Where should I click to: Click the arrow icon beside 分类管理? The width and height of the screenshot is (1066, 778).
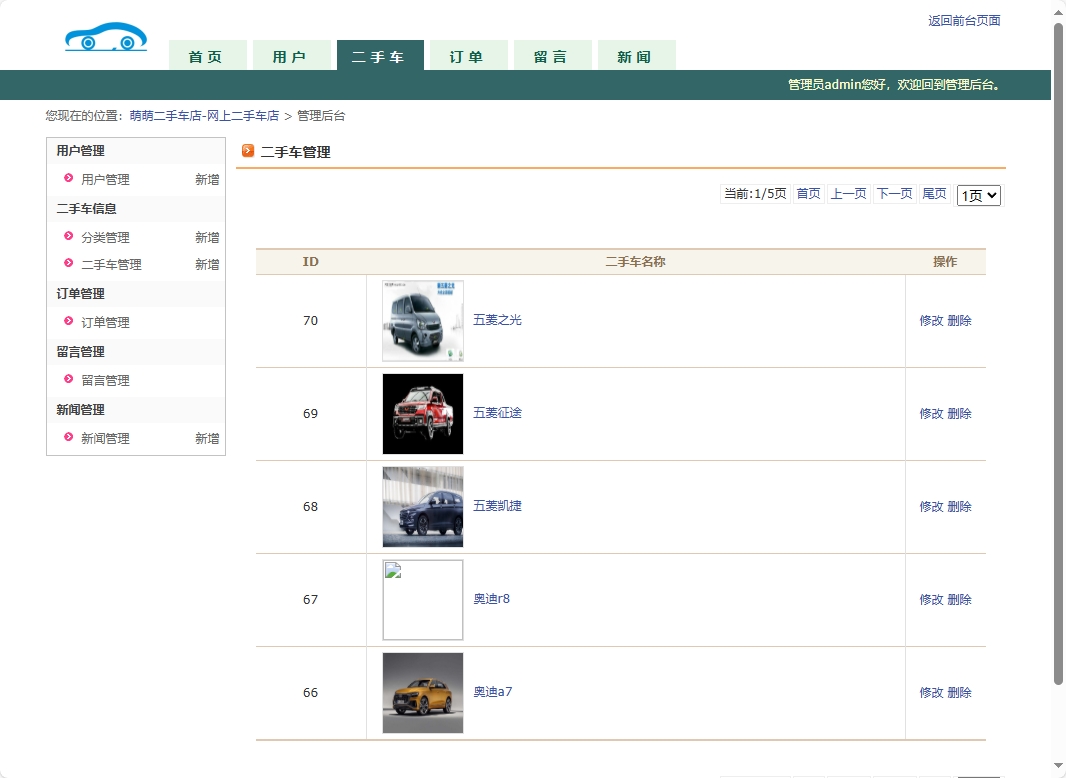tap(68, 238)
